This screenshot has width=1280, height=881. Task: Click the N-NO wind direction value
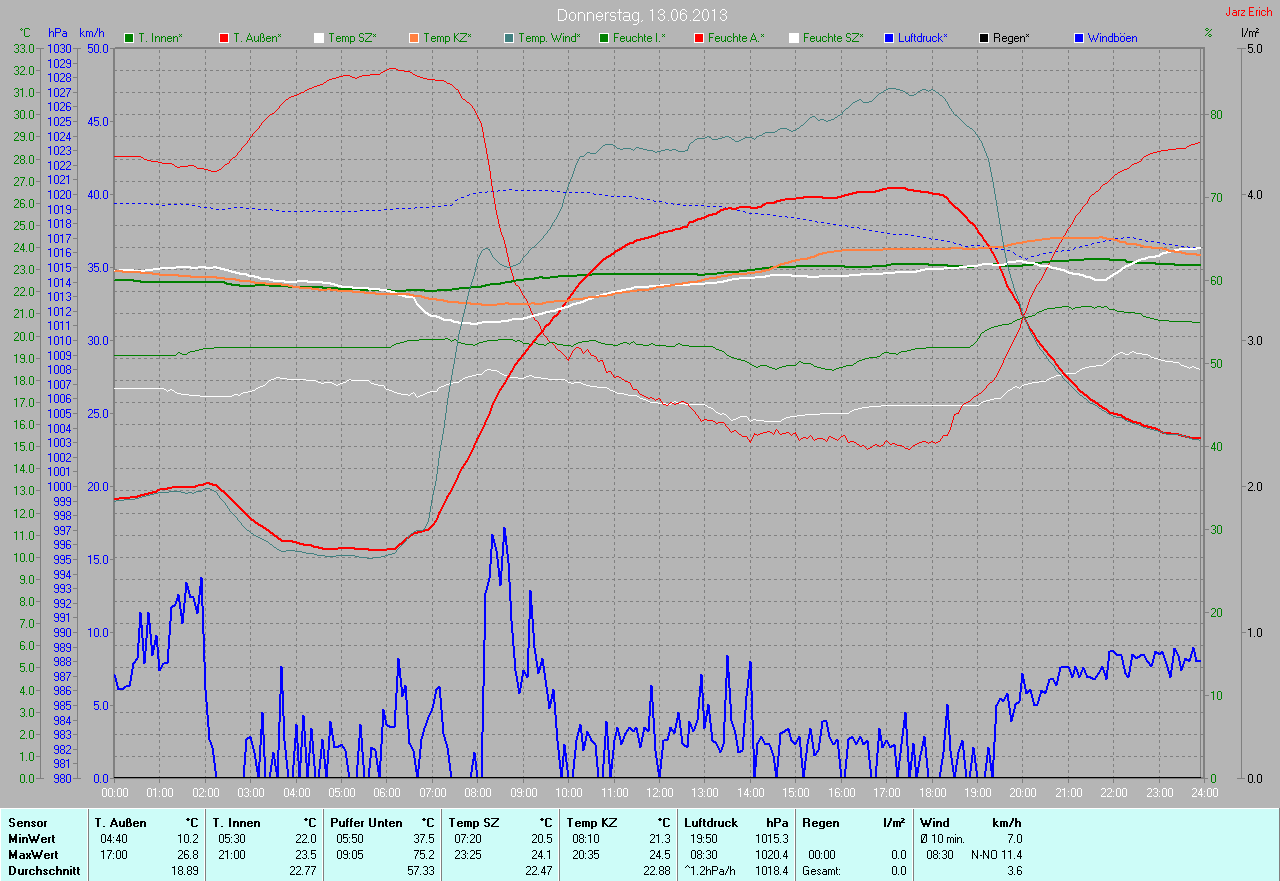click(984, 855)
